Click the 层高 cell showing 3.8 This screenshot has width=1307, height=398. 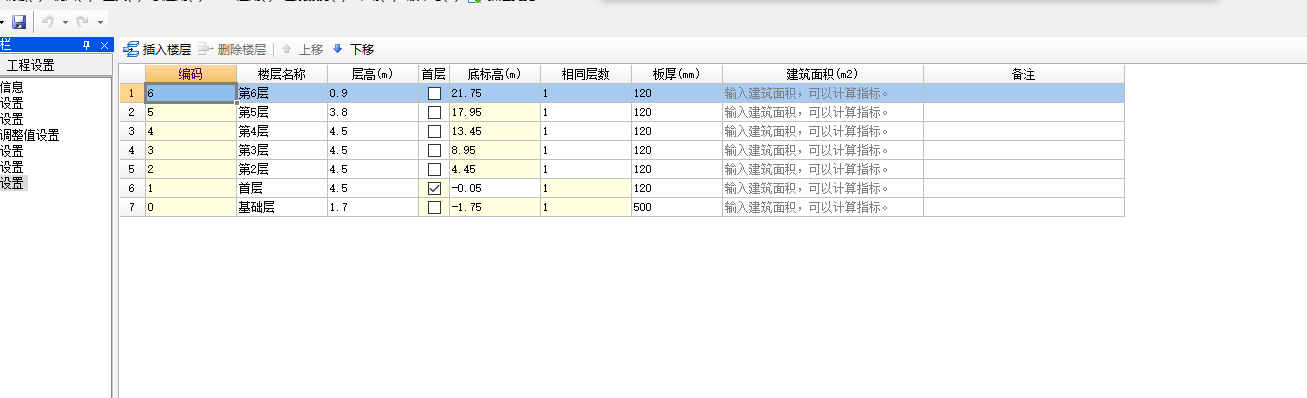pyautogui.click(x=372, y=112)
